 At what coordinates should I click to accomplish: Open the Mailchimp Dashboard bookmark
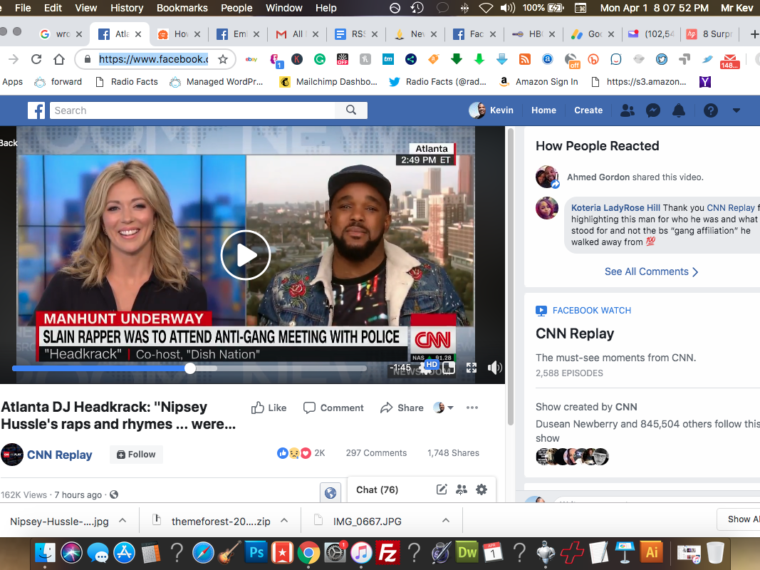click(329, 82)
